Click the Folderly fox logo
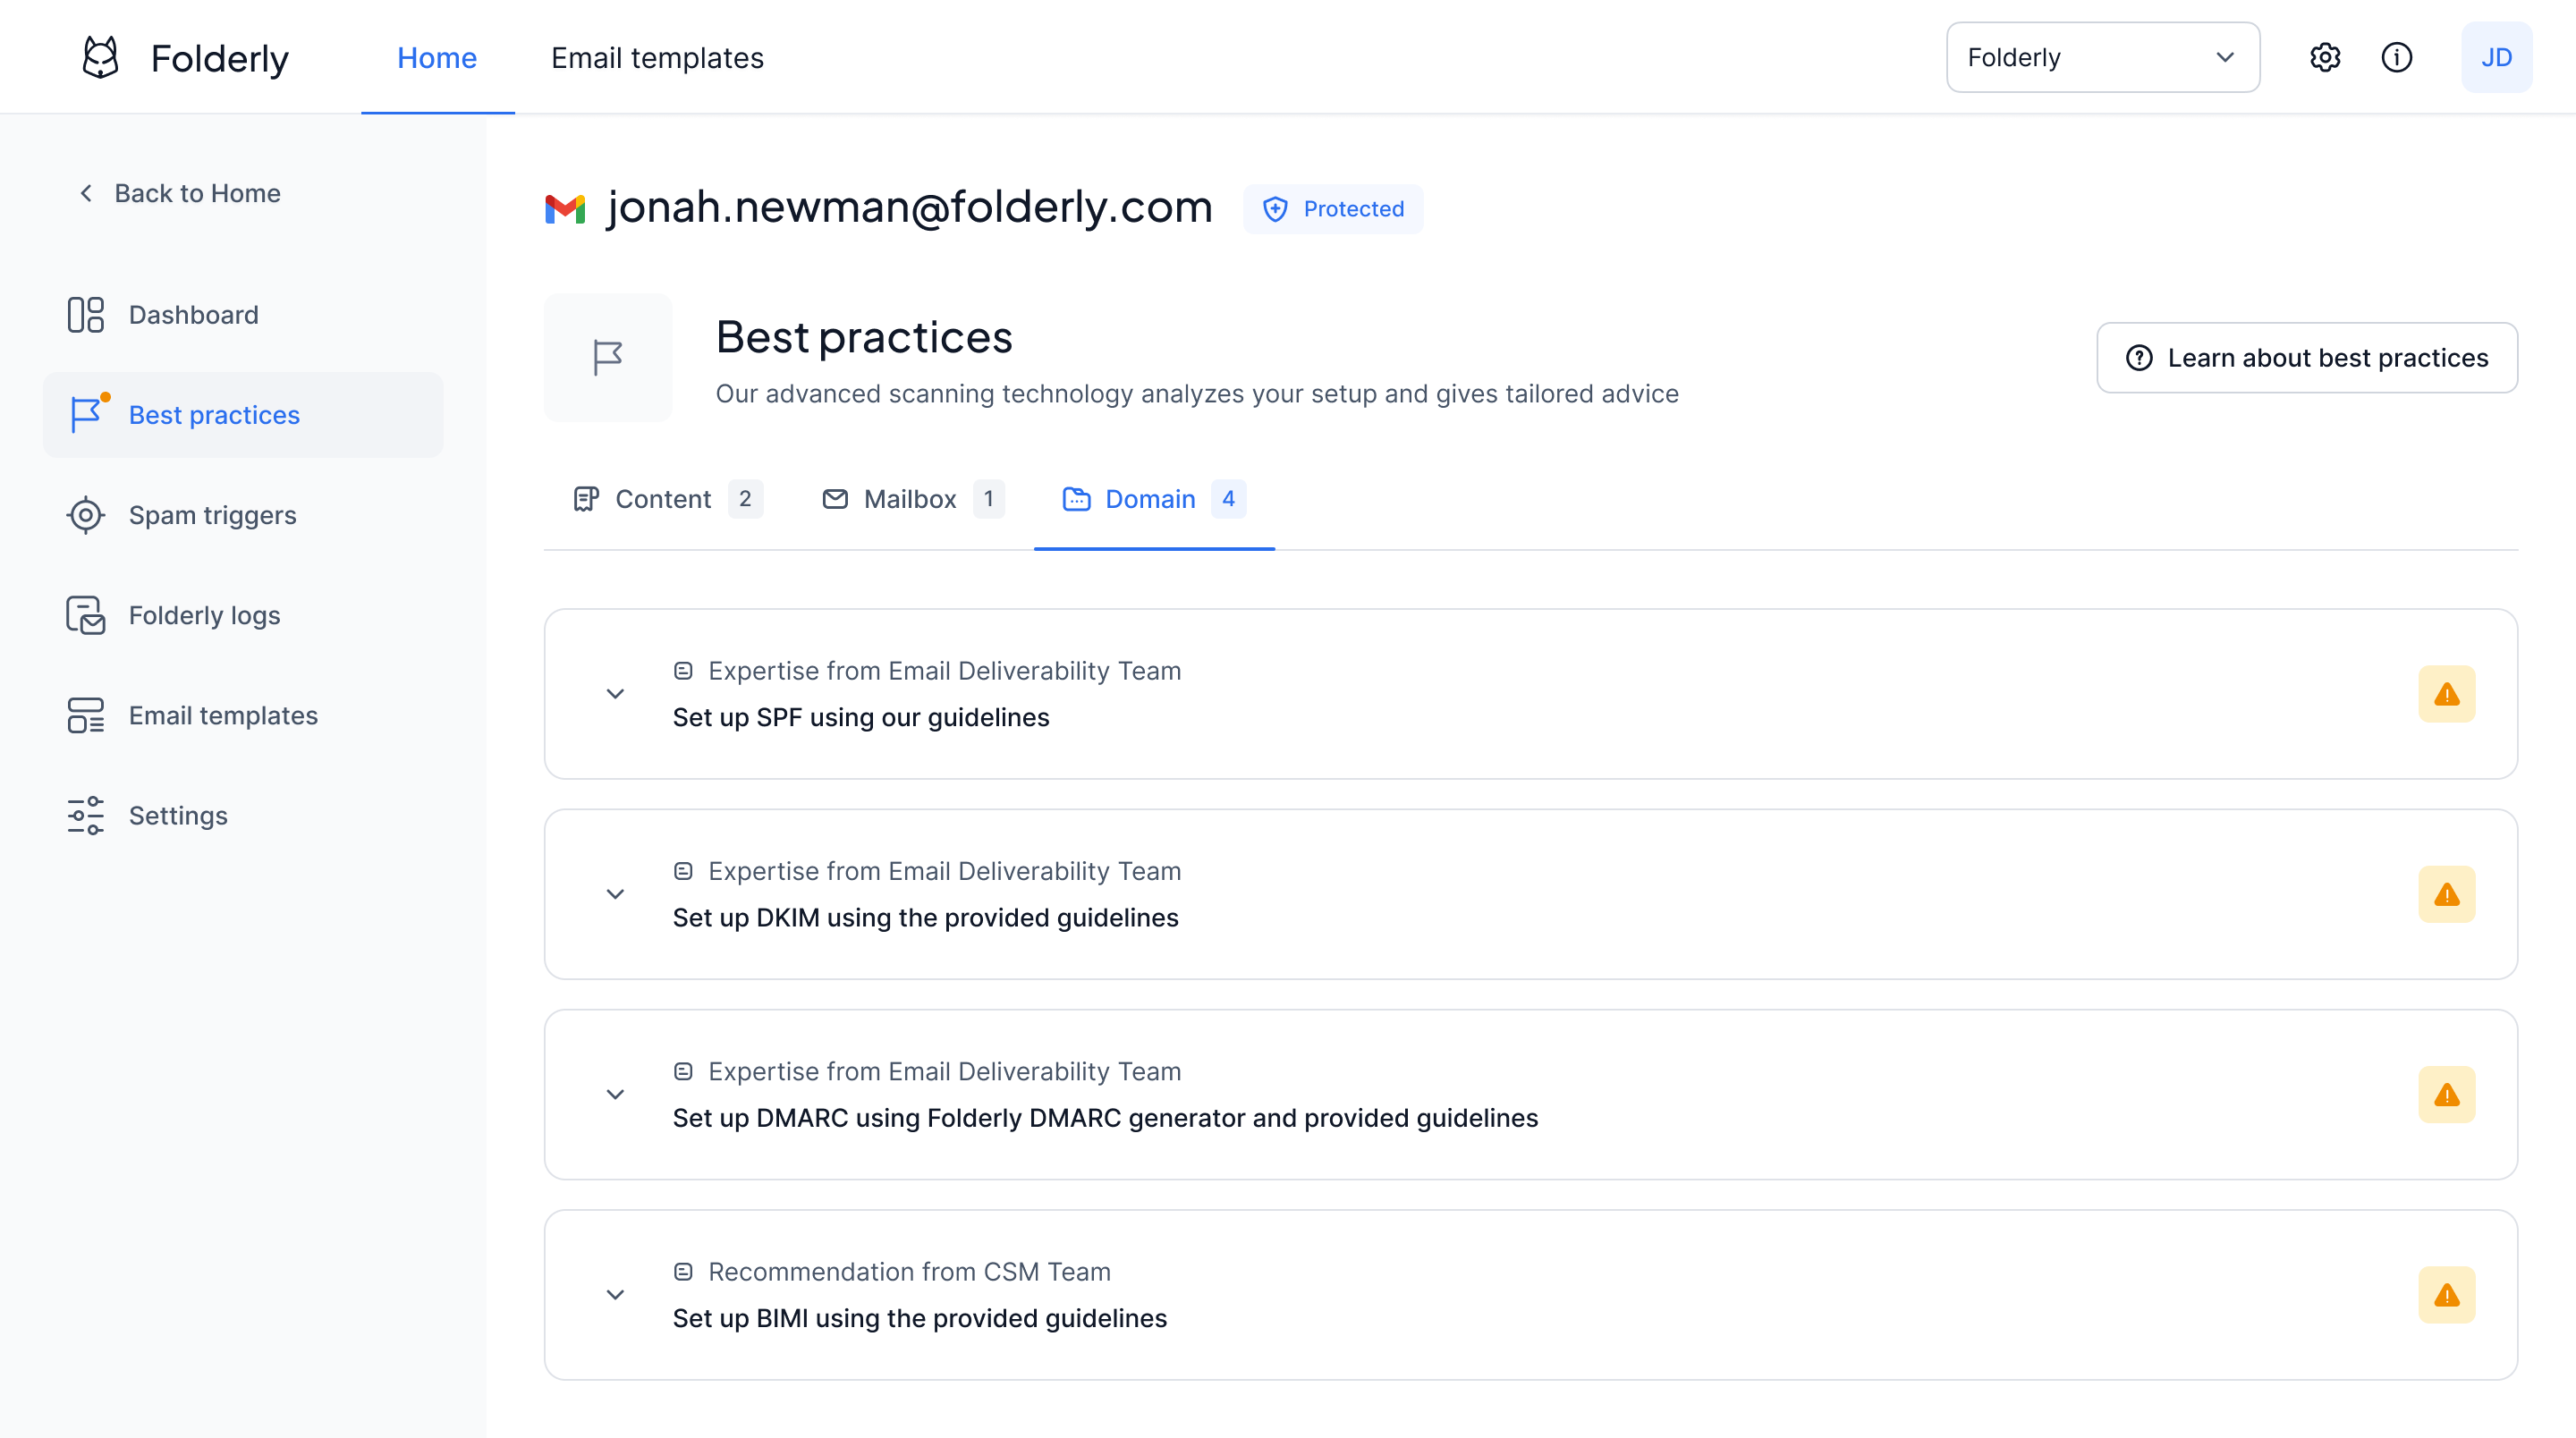Viewport: 2576px width, 1438px height. point(99,57)
